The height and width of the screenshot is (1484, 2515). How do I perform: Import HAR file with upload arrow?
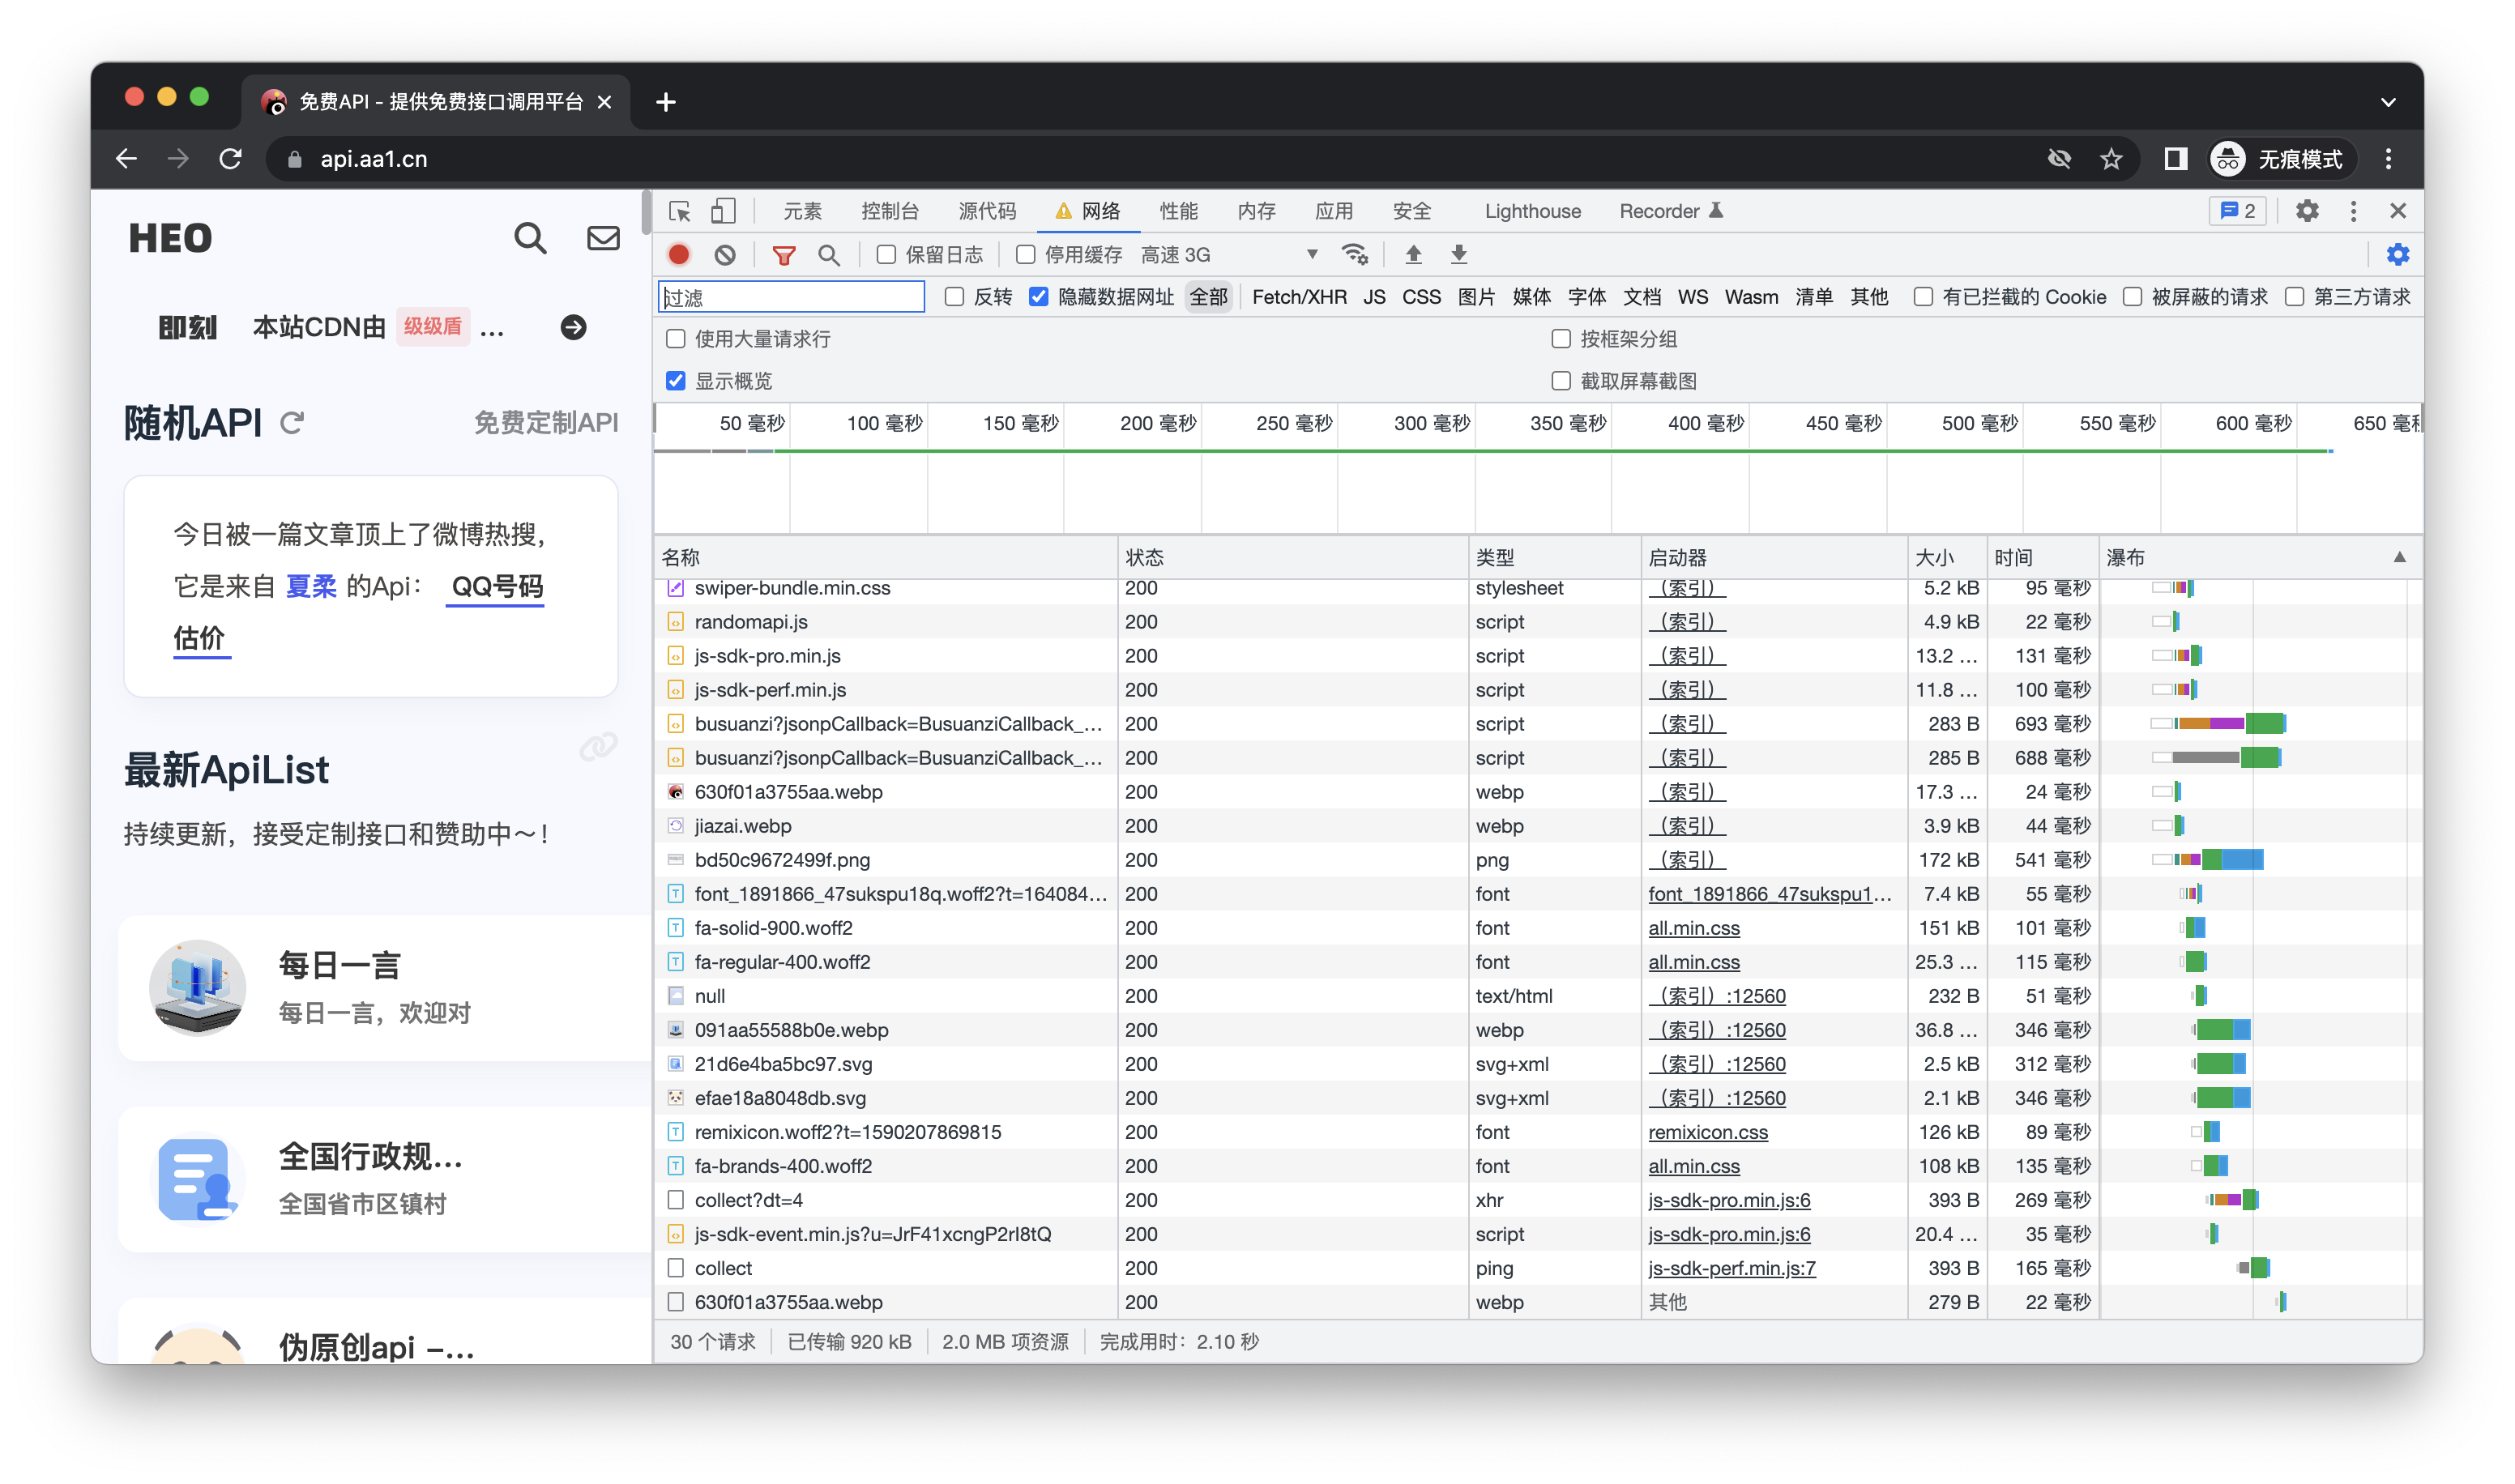coord(1413,255)
